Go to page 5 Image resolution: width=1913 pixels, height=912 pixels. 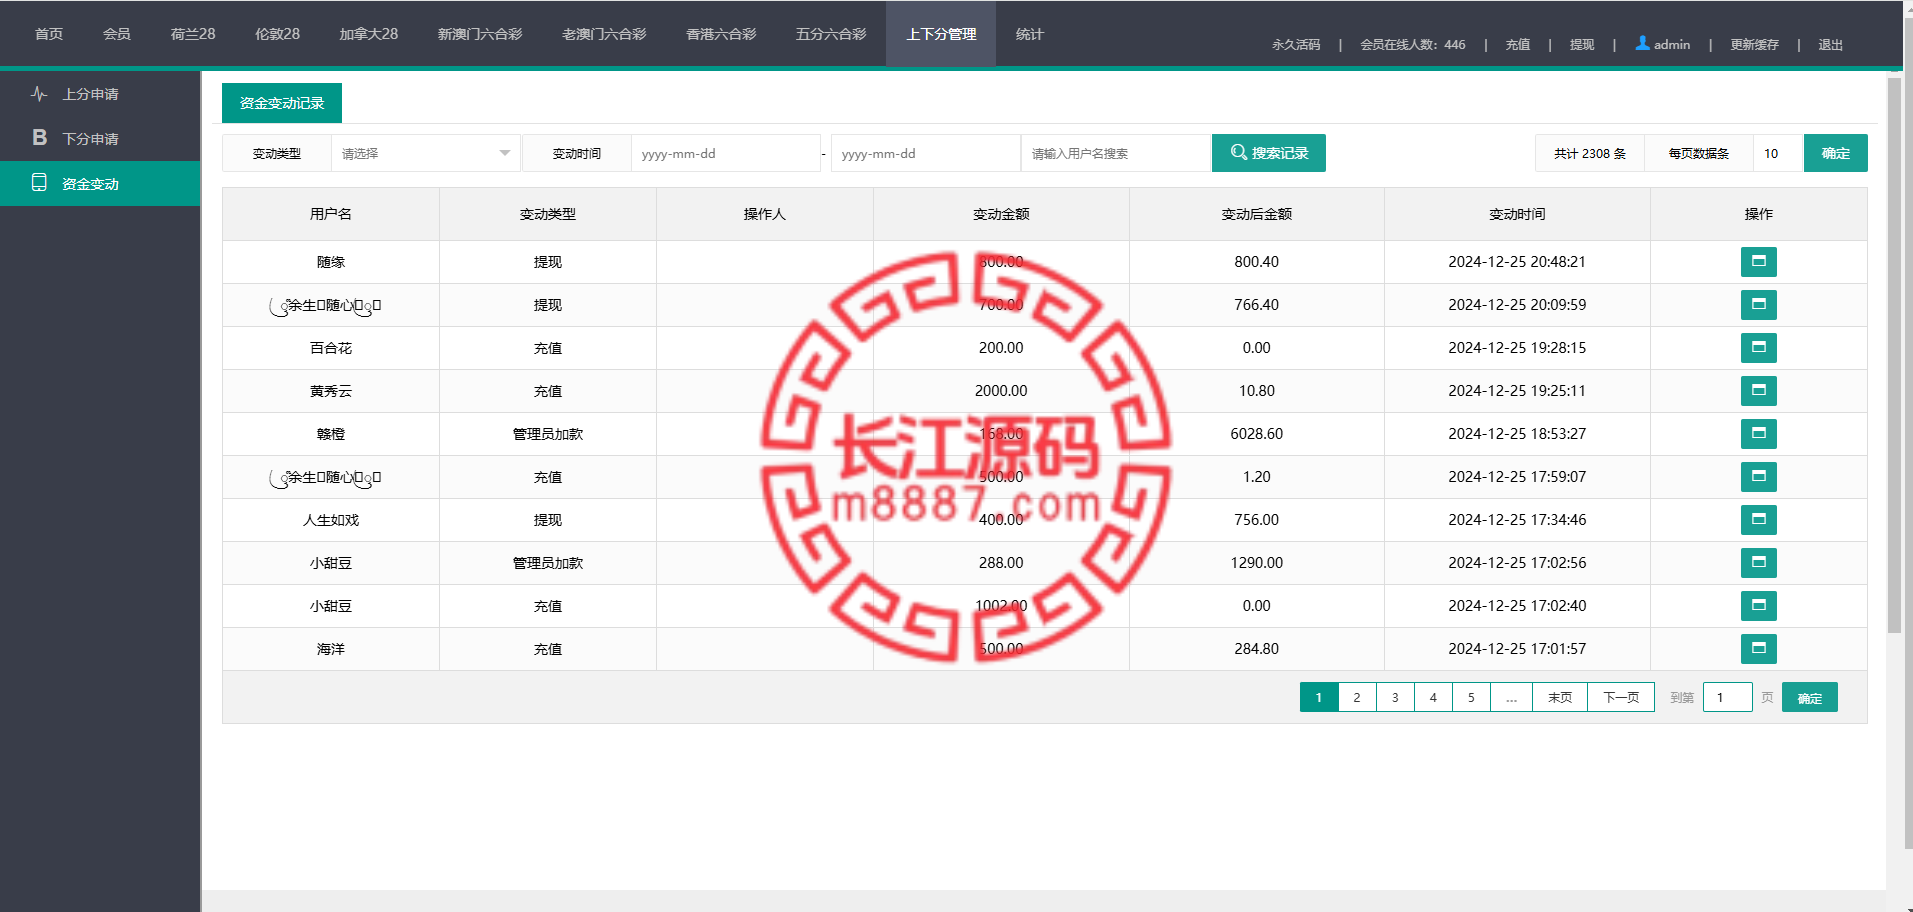click(x=1471, y=697)
